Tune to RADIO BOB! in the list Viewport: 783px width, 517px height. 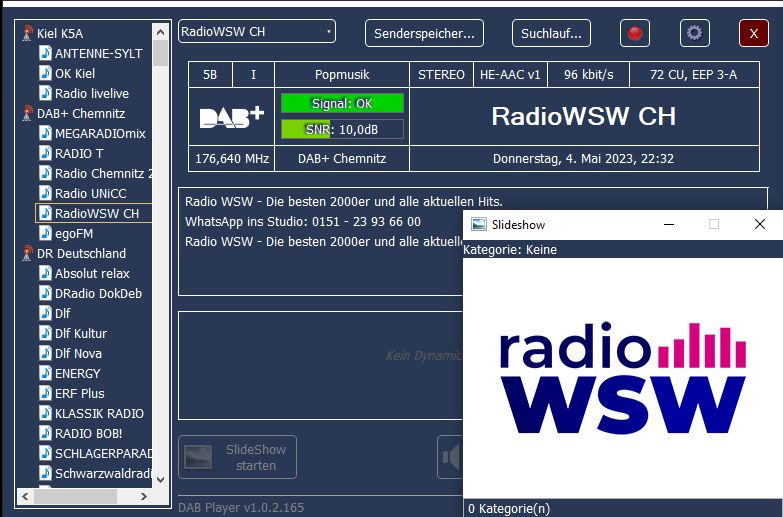(88, 433)
